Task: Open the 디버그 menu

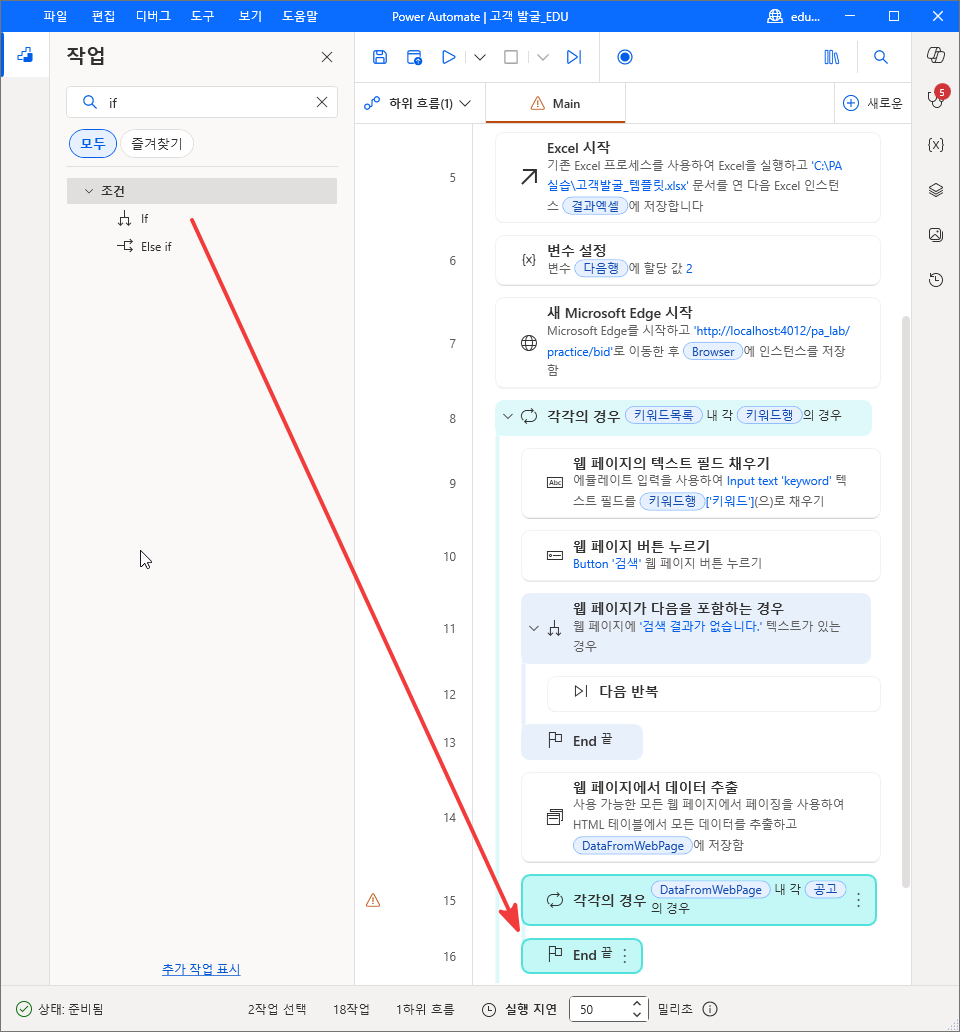Action: [x=153, y=16]
